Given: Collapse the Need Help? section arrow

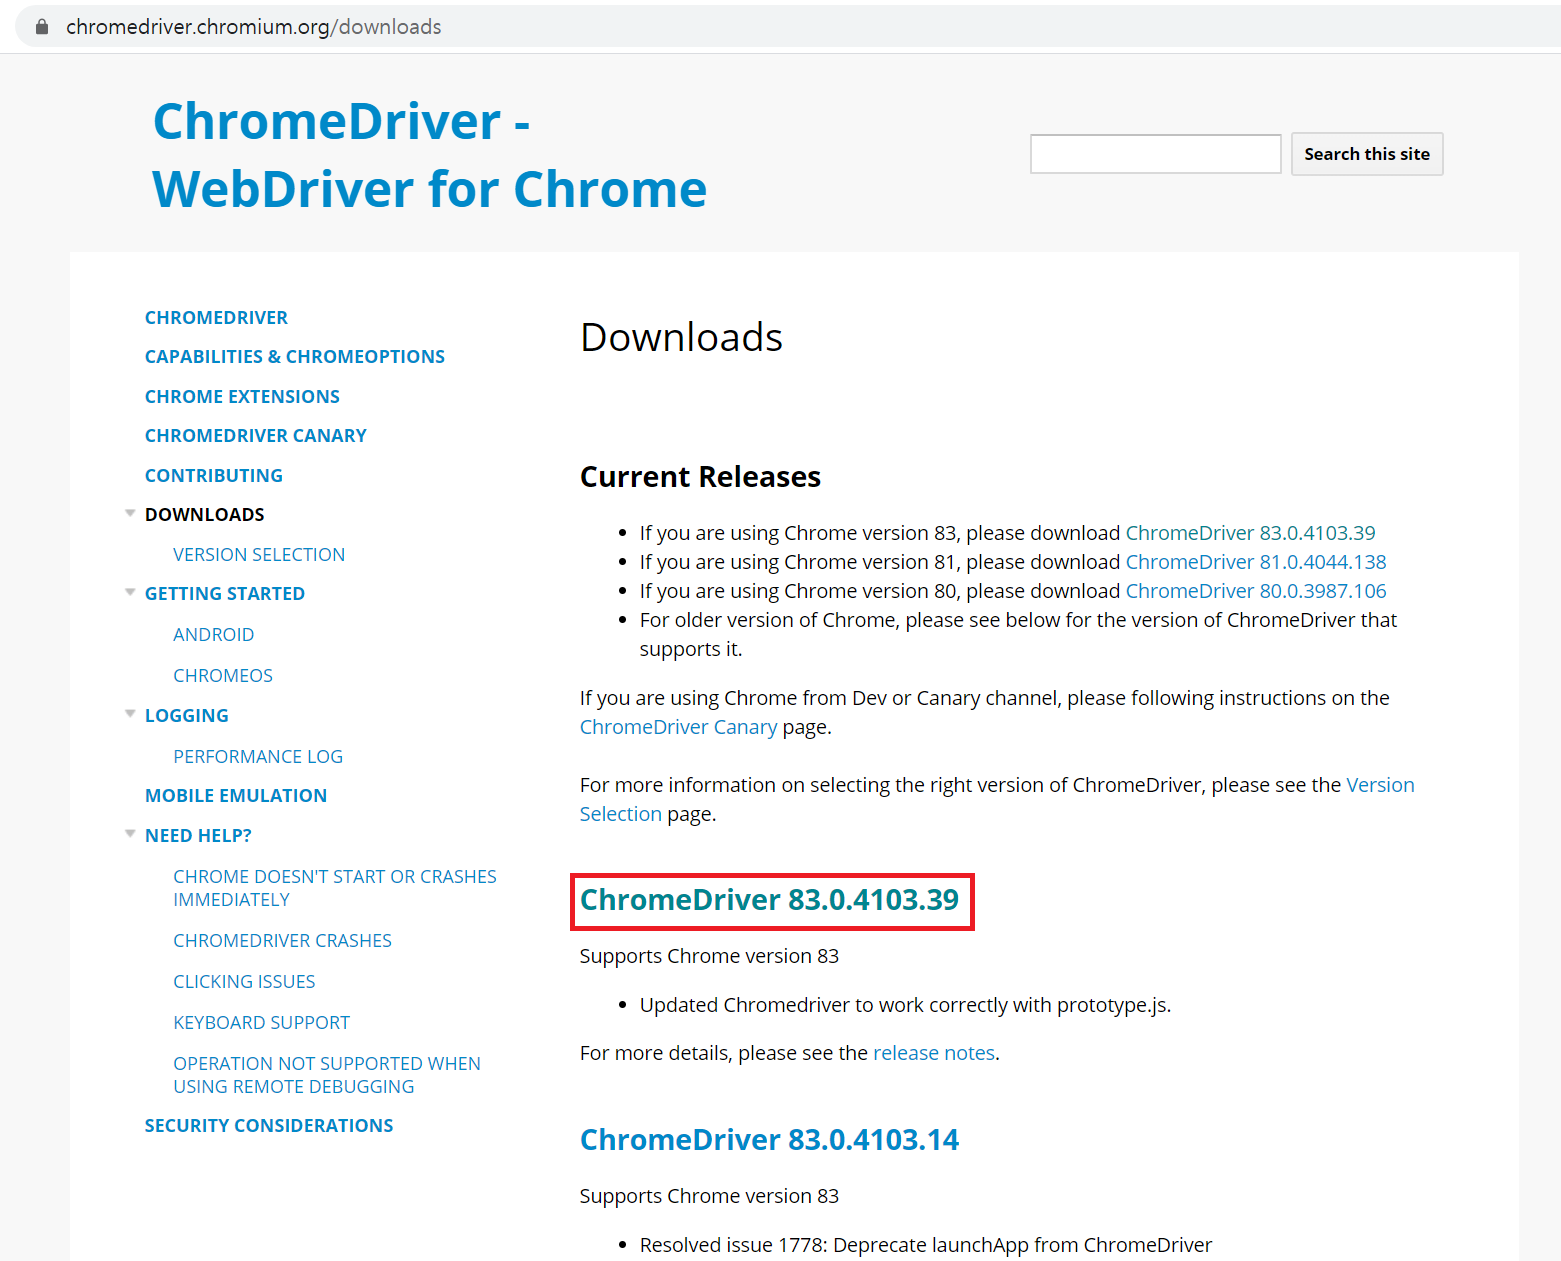Looking at the screenshot, I should [130, 834].
